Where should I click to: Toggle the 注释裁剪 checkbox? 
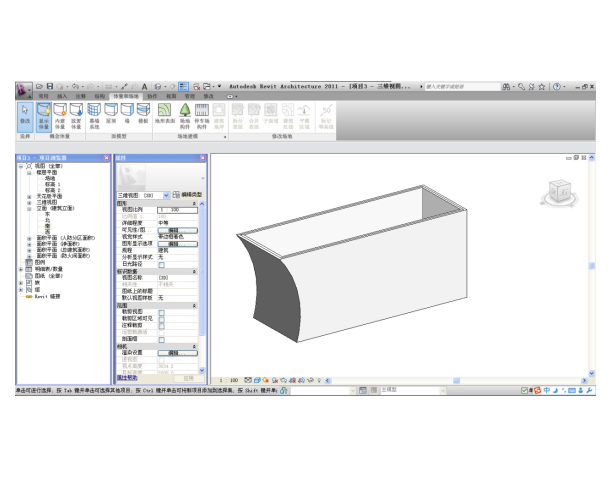(162, 325)
